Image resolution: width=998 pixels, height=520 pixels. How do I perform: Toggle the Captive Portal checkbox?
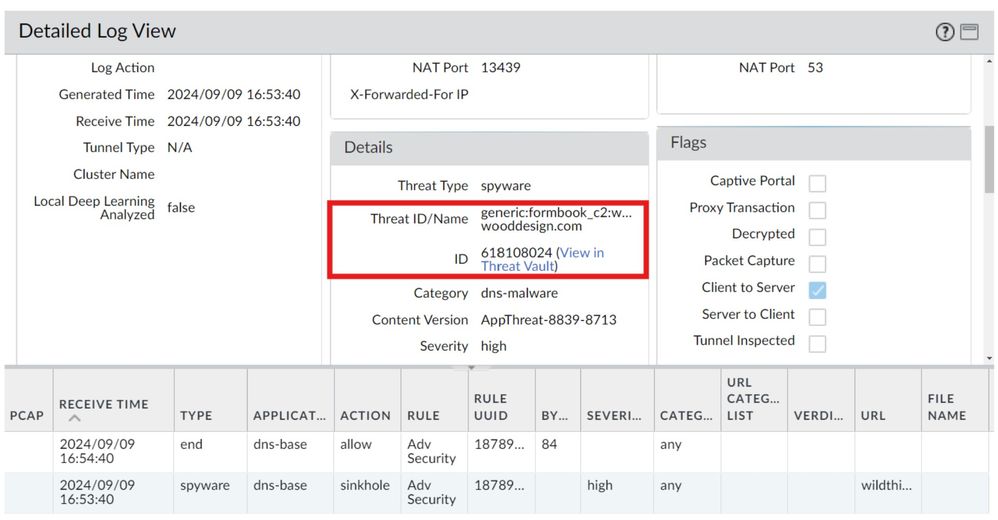[817, 183]
